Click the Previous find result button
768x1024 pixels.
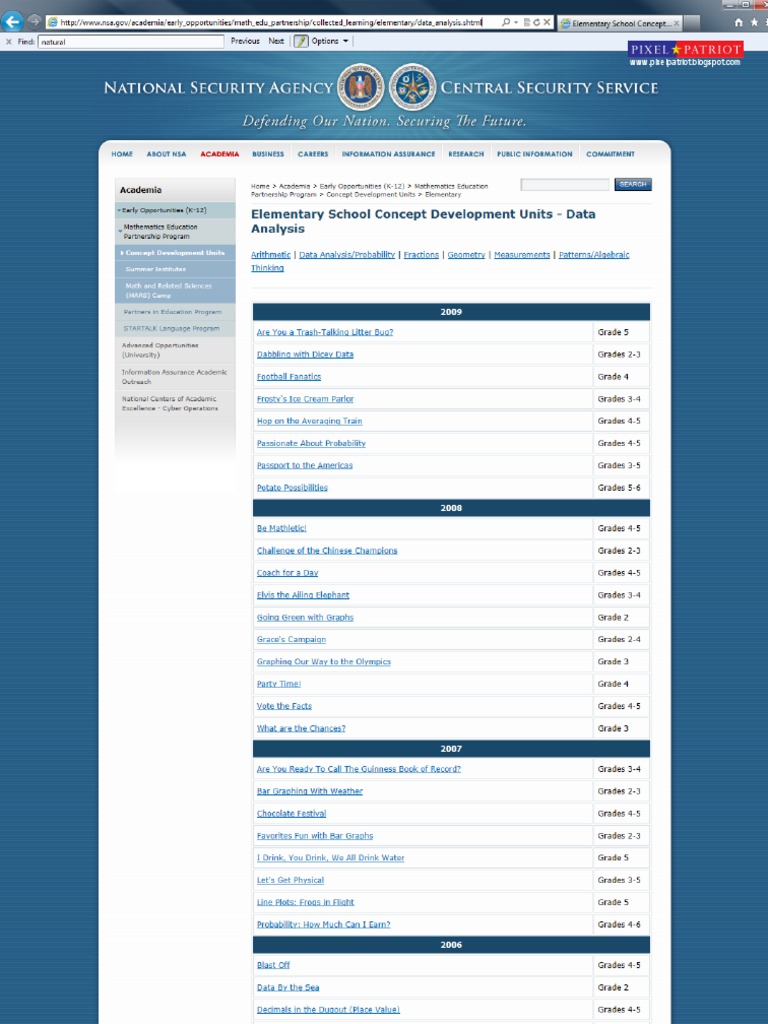pyautogui.click(x=245, y=41)
